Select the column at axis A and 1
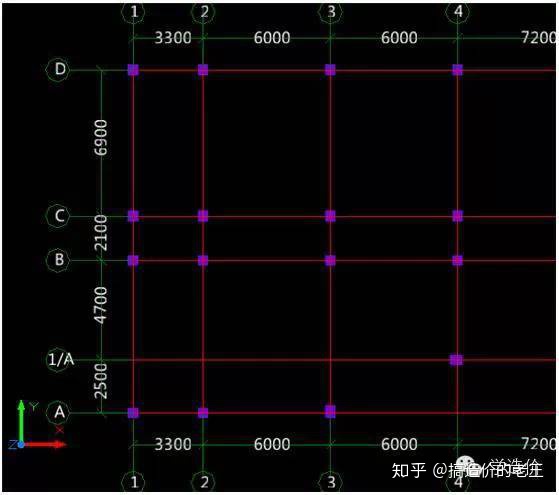Viewport: 559px width, 495px height. [133, 413]
